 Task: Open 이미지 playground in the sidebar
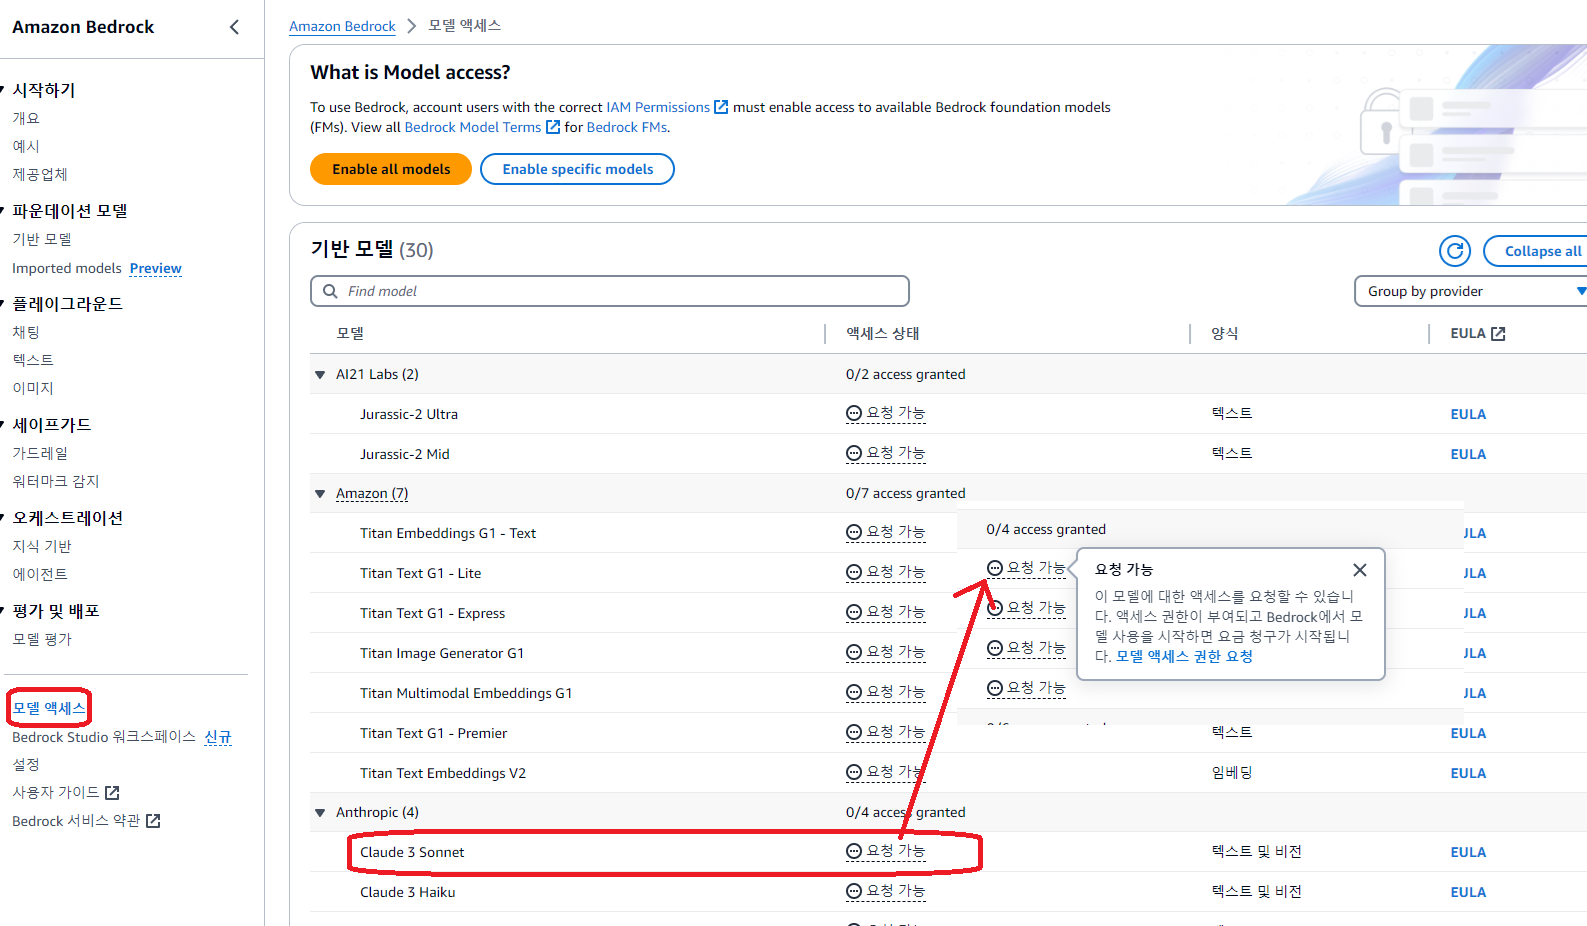tap(33, 388)
